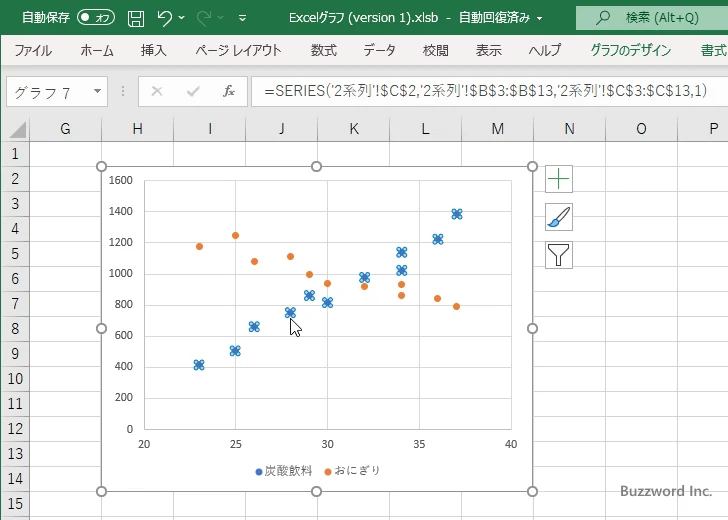This screenshot has height=520, width=728.
Task: Open the ページ レイアウト tab
Action: tap(238, 50)
